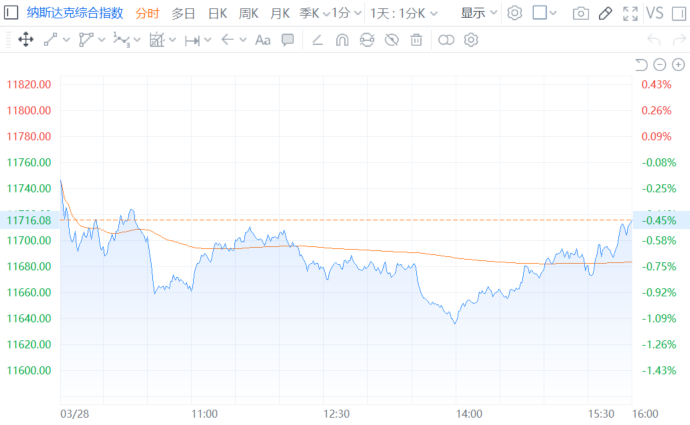
Task: Zoom in the chart with plus icon
Action: click(678, 65)
